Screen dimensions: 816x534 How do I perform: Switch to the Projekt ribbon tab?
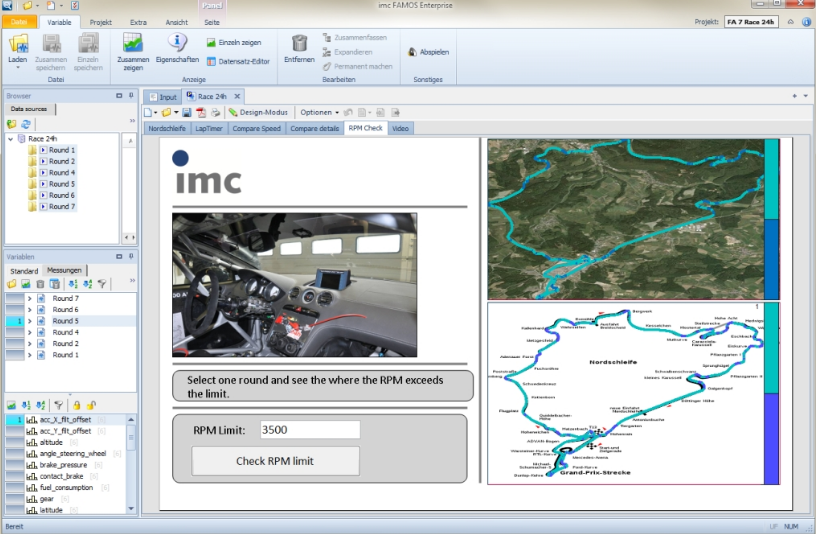coord(100,22)
